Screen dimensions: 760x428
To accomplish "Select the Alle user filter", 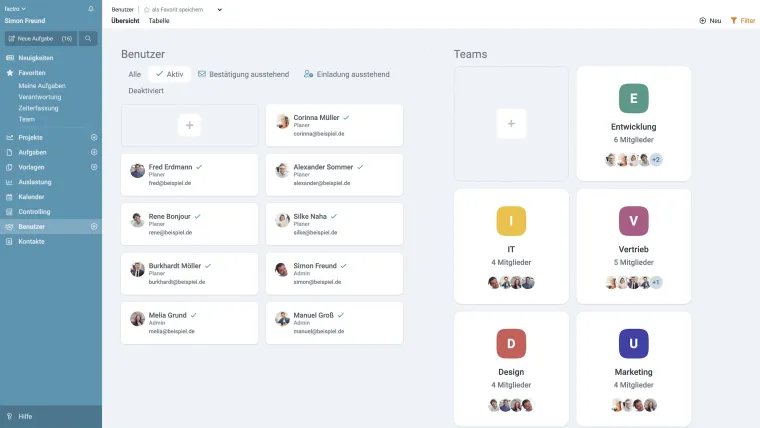I will [135, 74].
